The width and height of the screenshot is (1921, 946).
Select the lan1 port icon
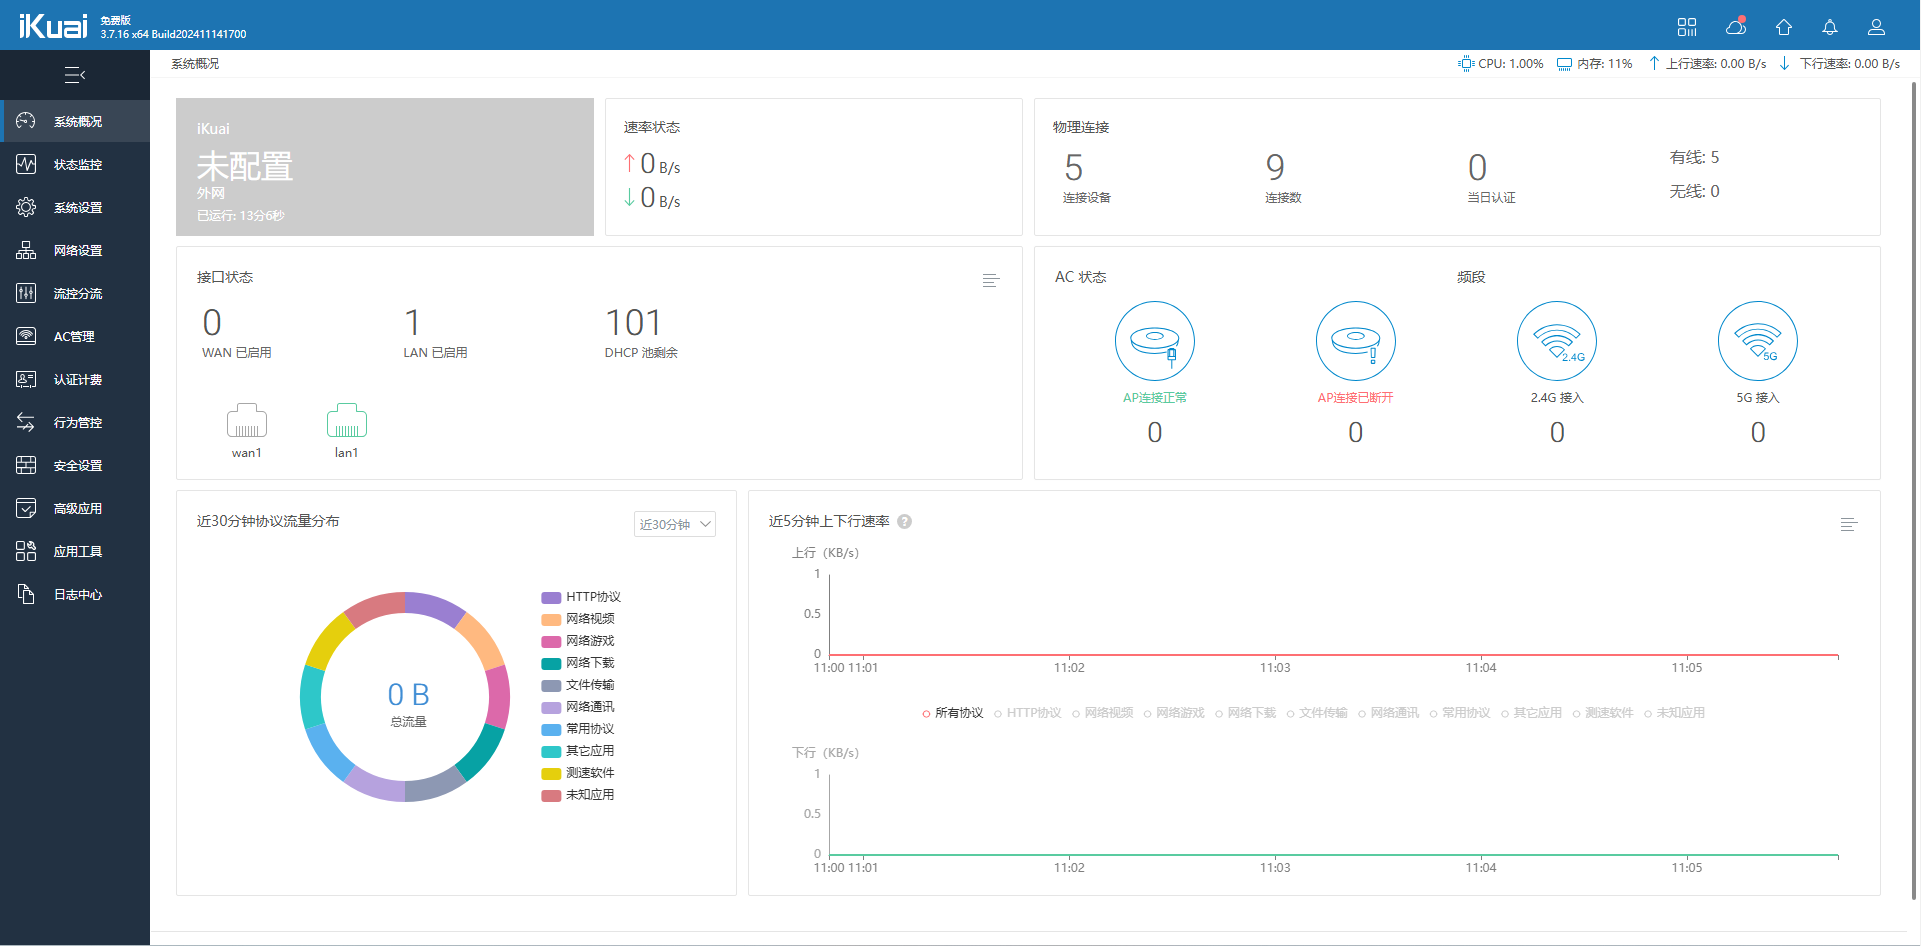(347, 421)
